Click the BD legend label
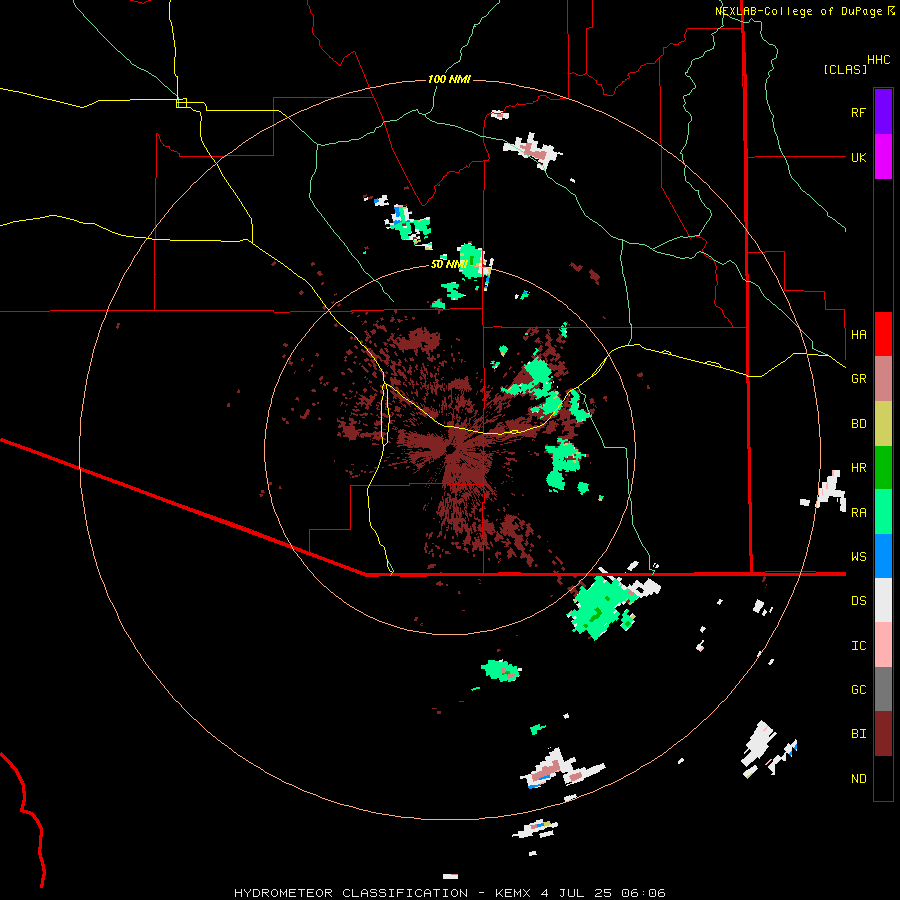Screen dimensions: 900x900 [x=858, y=424]
